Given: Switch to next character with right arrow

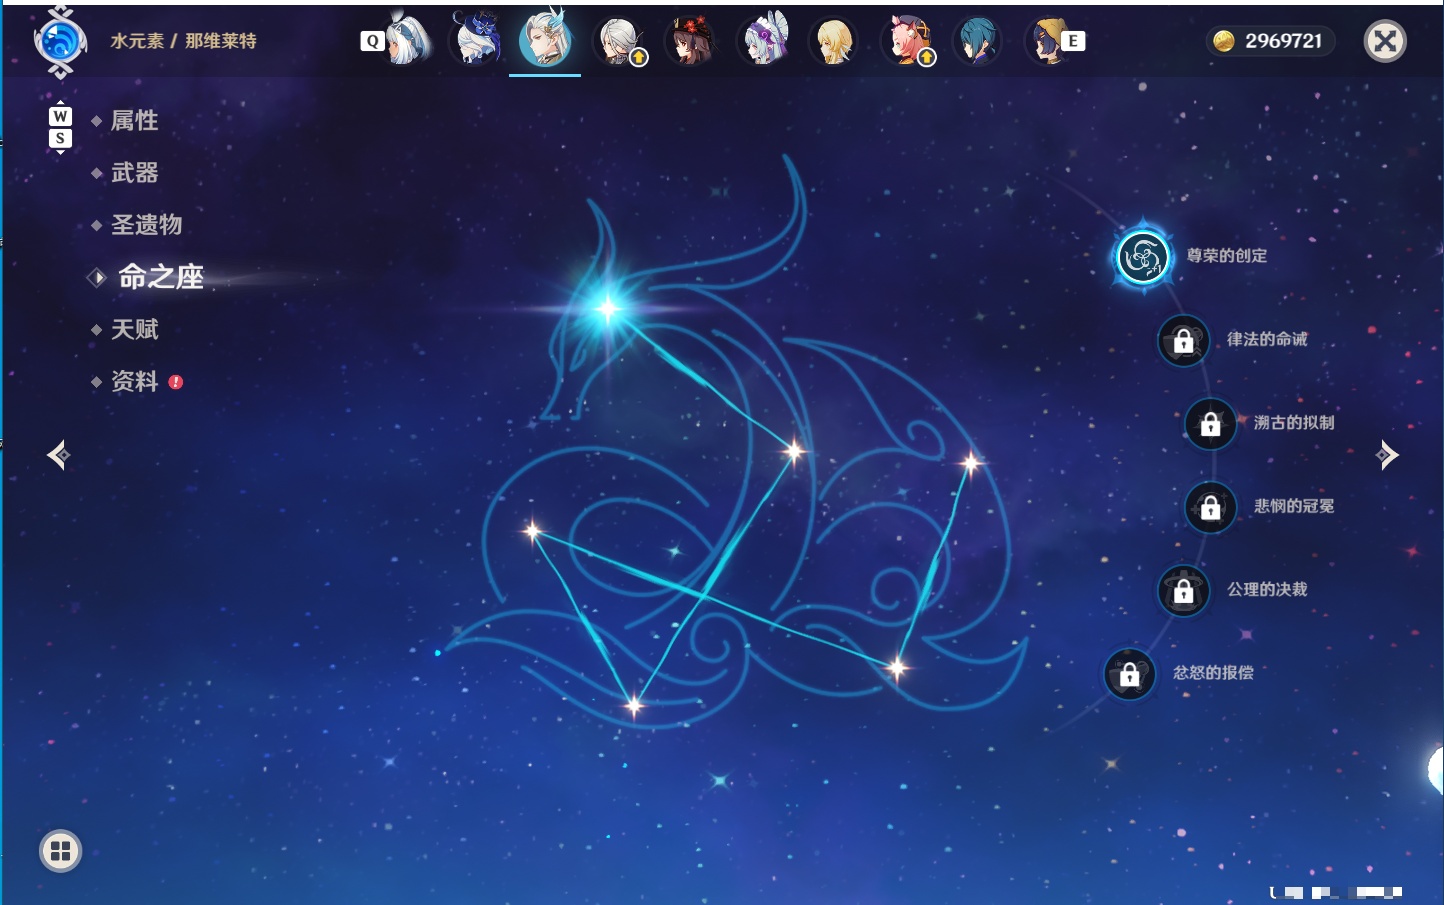Looking at the screenshot, I should (1387, 455).
